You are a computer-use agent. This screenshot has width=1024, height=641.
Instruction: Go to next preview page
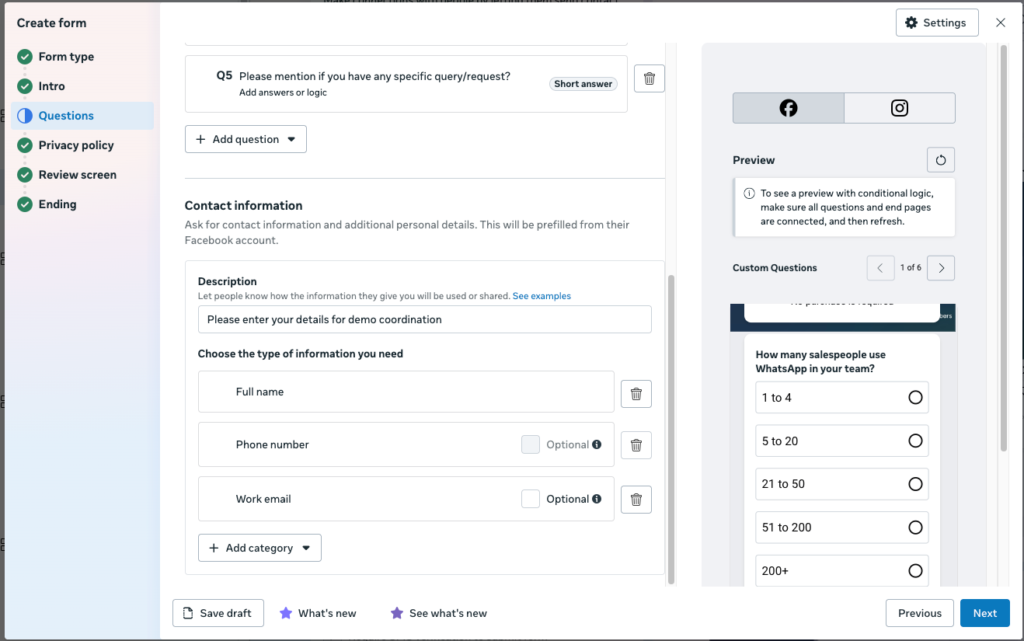(941, 268)
